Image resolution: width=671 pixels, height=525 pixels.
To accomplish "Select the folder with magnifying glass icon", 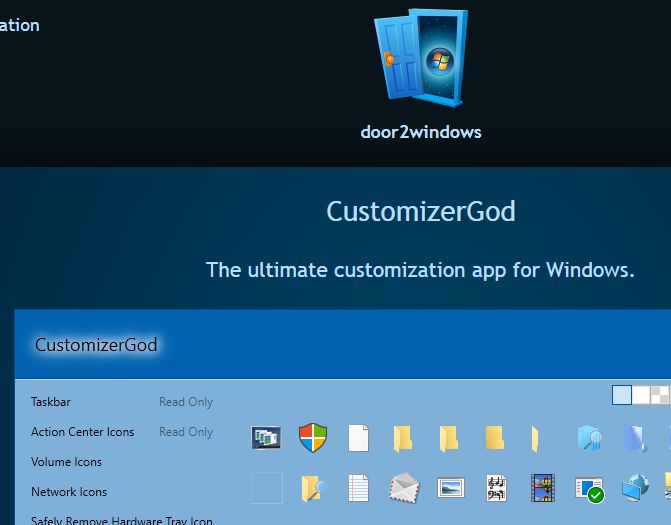I will click(314, 488).
